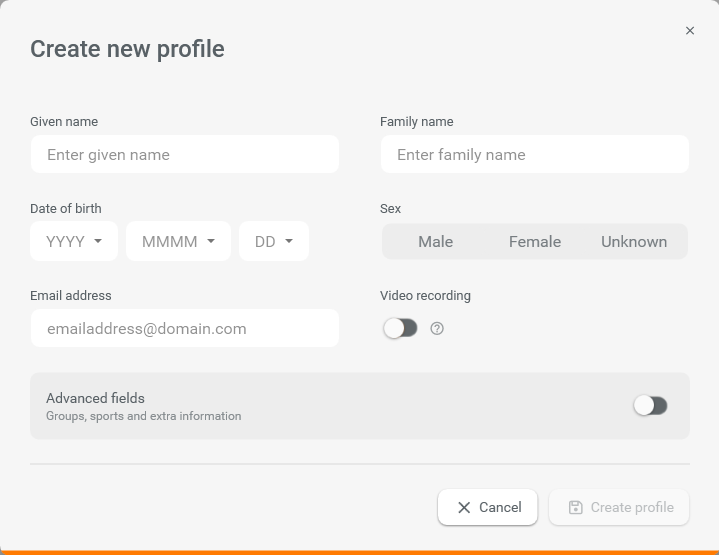The height and width of the screenshot is (555, 719).
Task: Toggle the Video recording switch
Action: tap(400, 328)
